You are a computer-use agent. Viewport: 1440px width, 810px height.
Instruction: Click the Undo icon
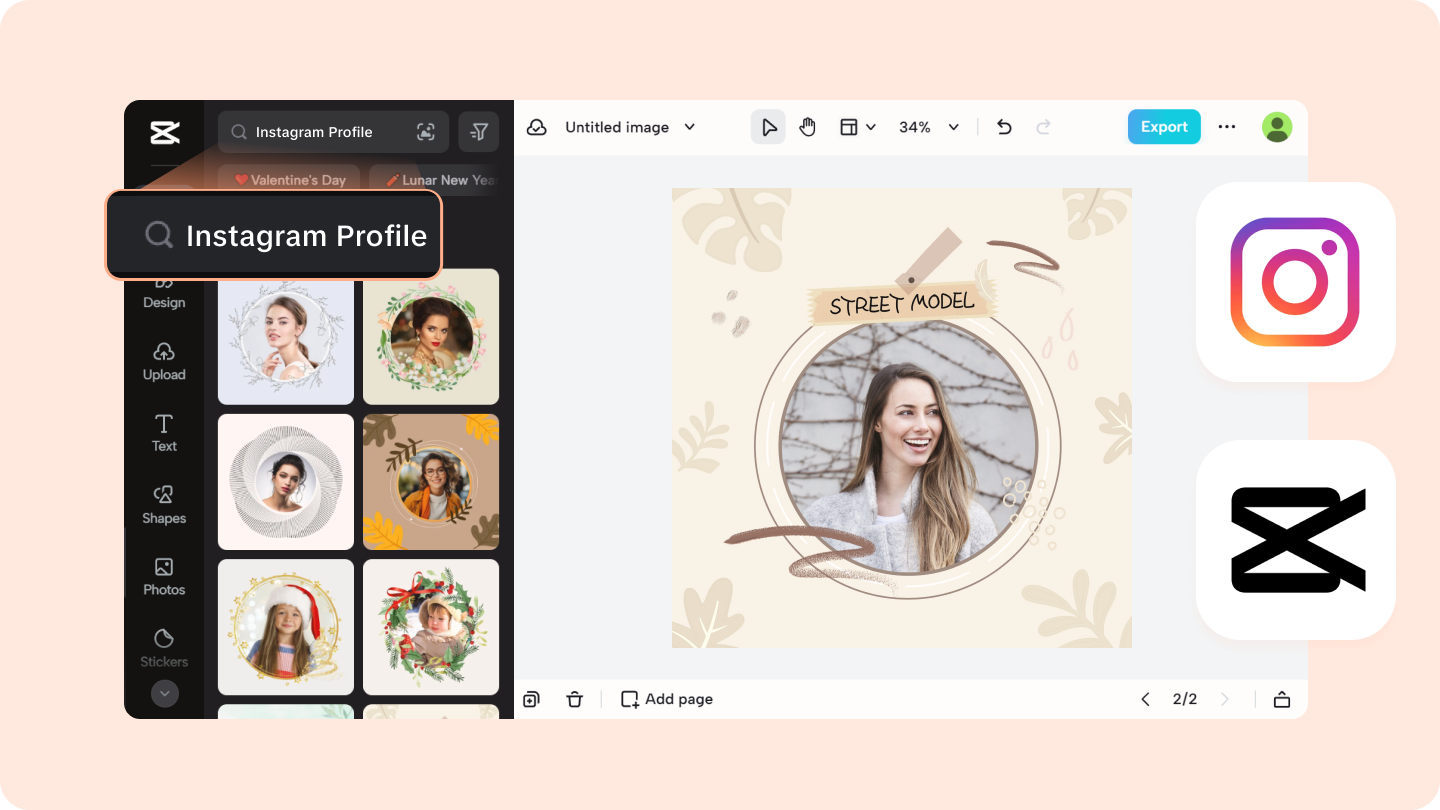[1003, 127]
